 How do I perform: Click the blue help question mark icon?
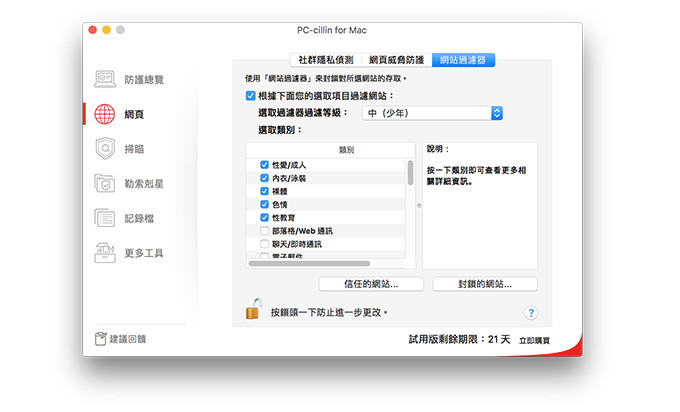point(531,313)
